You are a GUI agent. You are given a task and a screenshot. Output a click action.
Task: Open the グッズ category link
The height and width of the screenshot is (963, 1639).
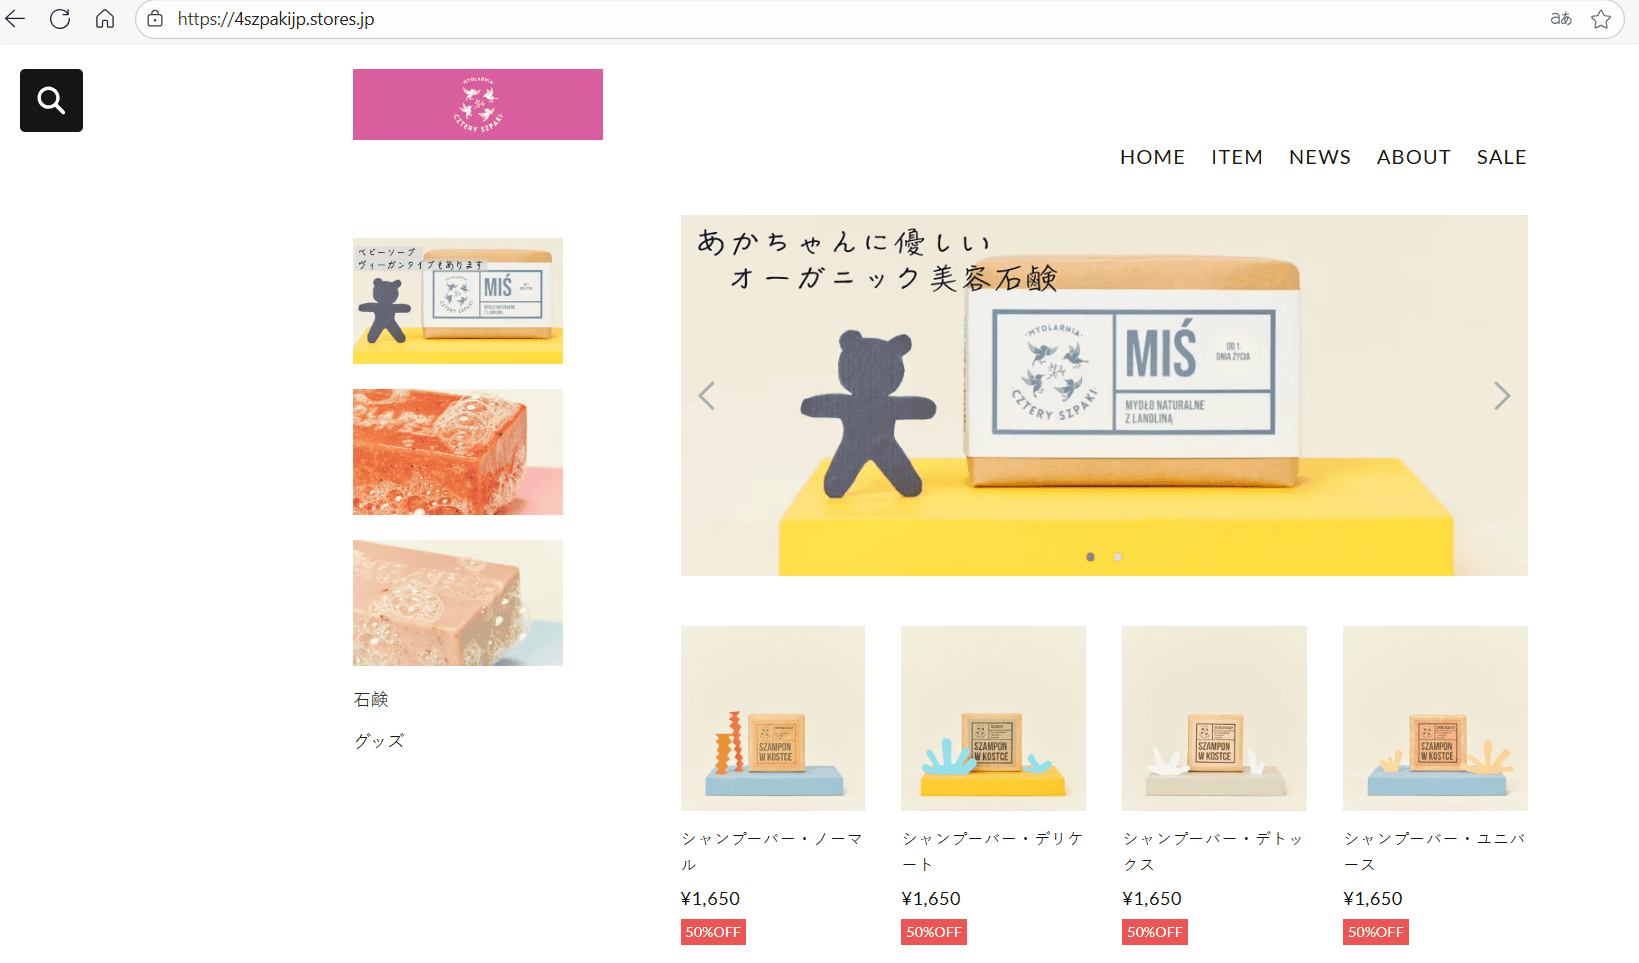tap(379, 741)
